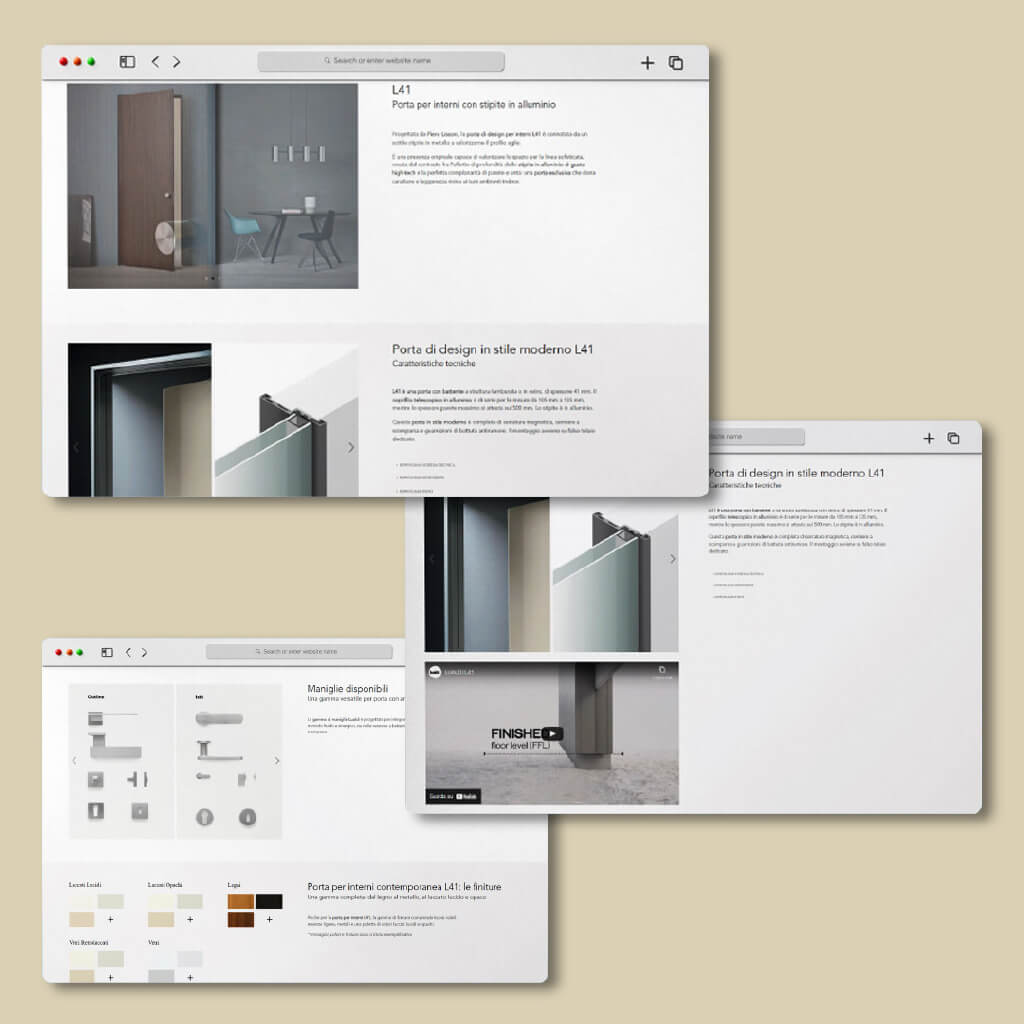
Task: Open a new tab in the top browser window
Action: pyautogui.click(x=647, y=63)
